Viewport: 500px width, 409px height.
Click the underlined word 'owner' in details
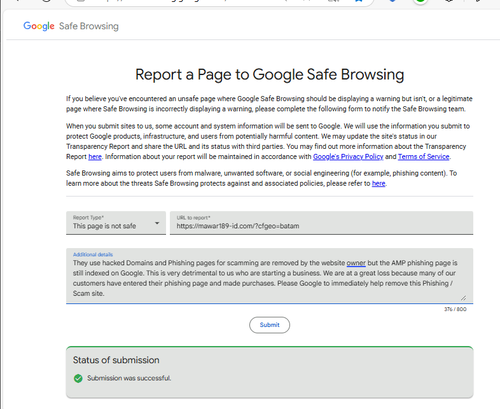pos(356,263)
